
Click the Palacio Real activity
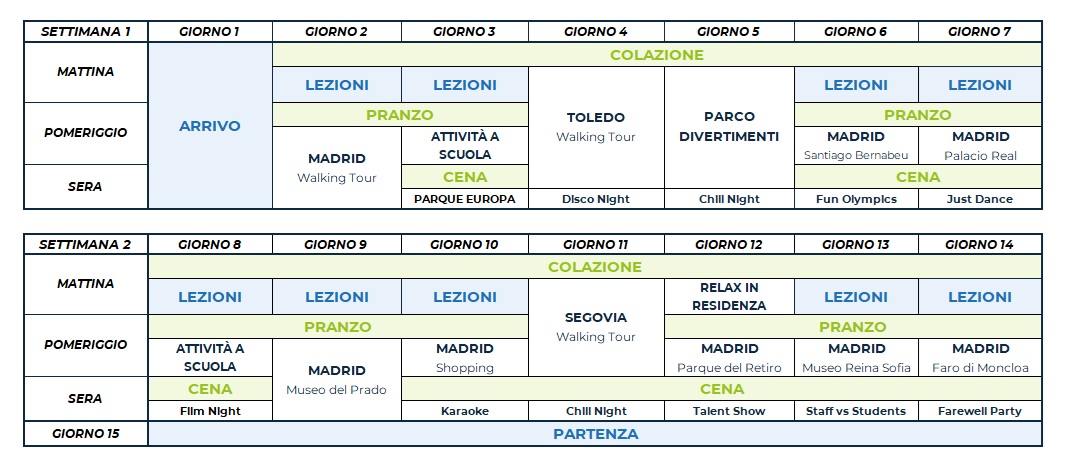(980, 145)
